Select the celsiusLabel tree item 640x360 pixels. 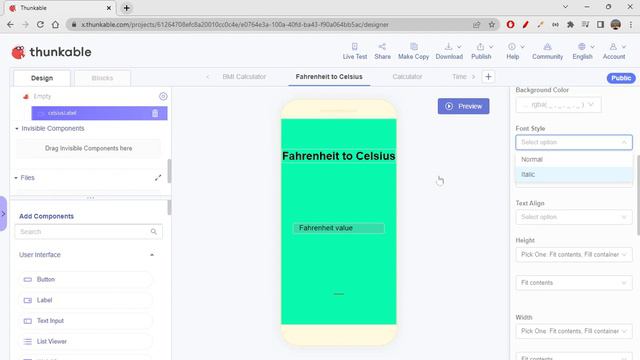click(x=99, y=113)
